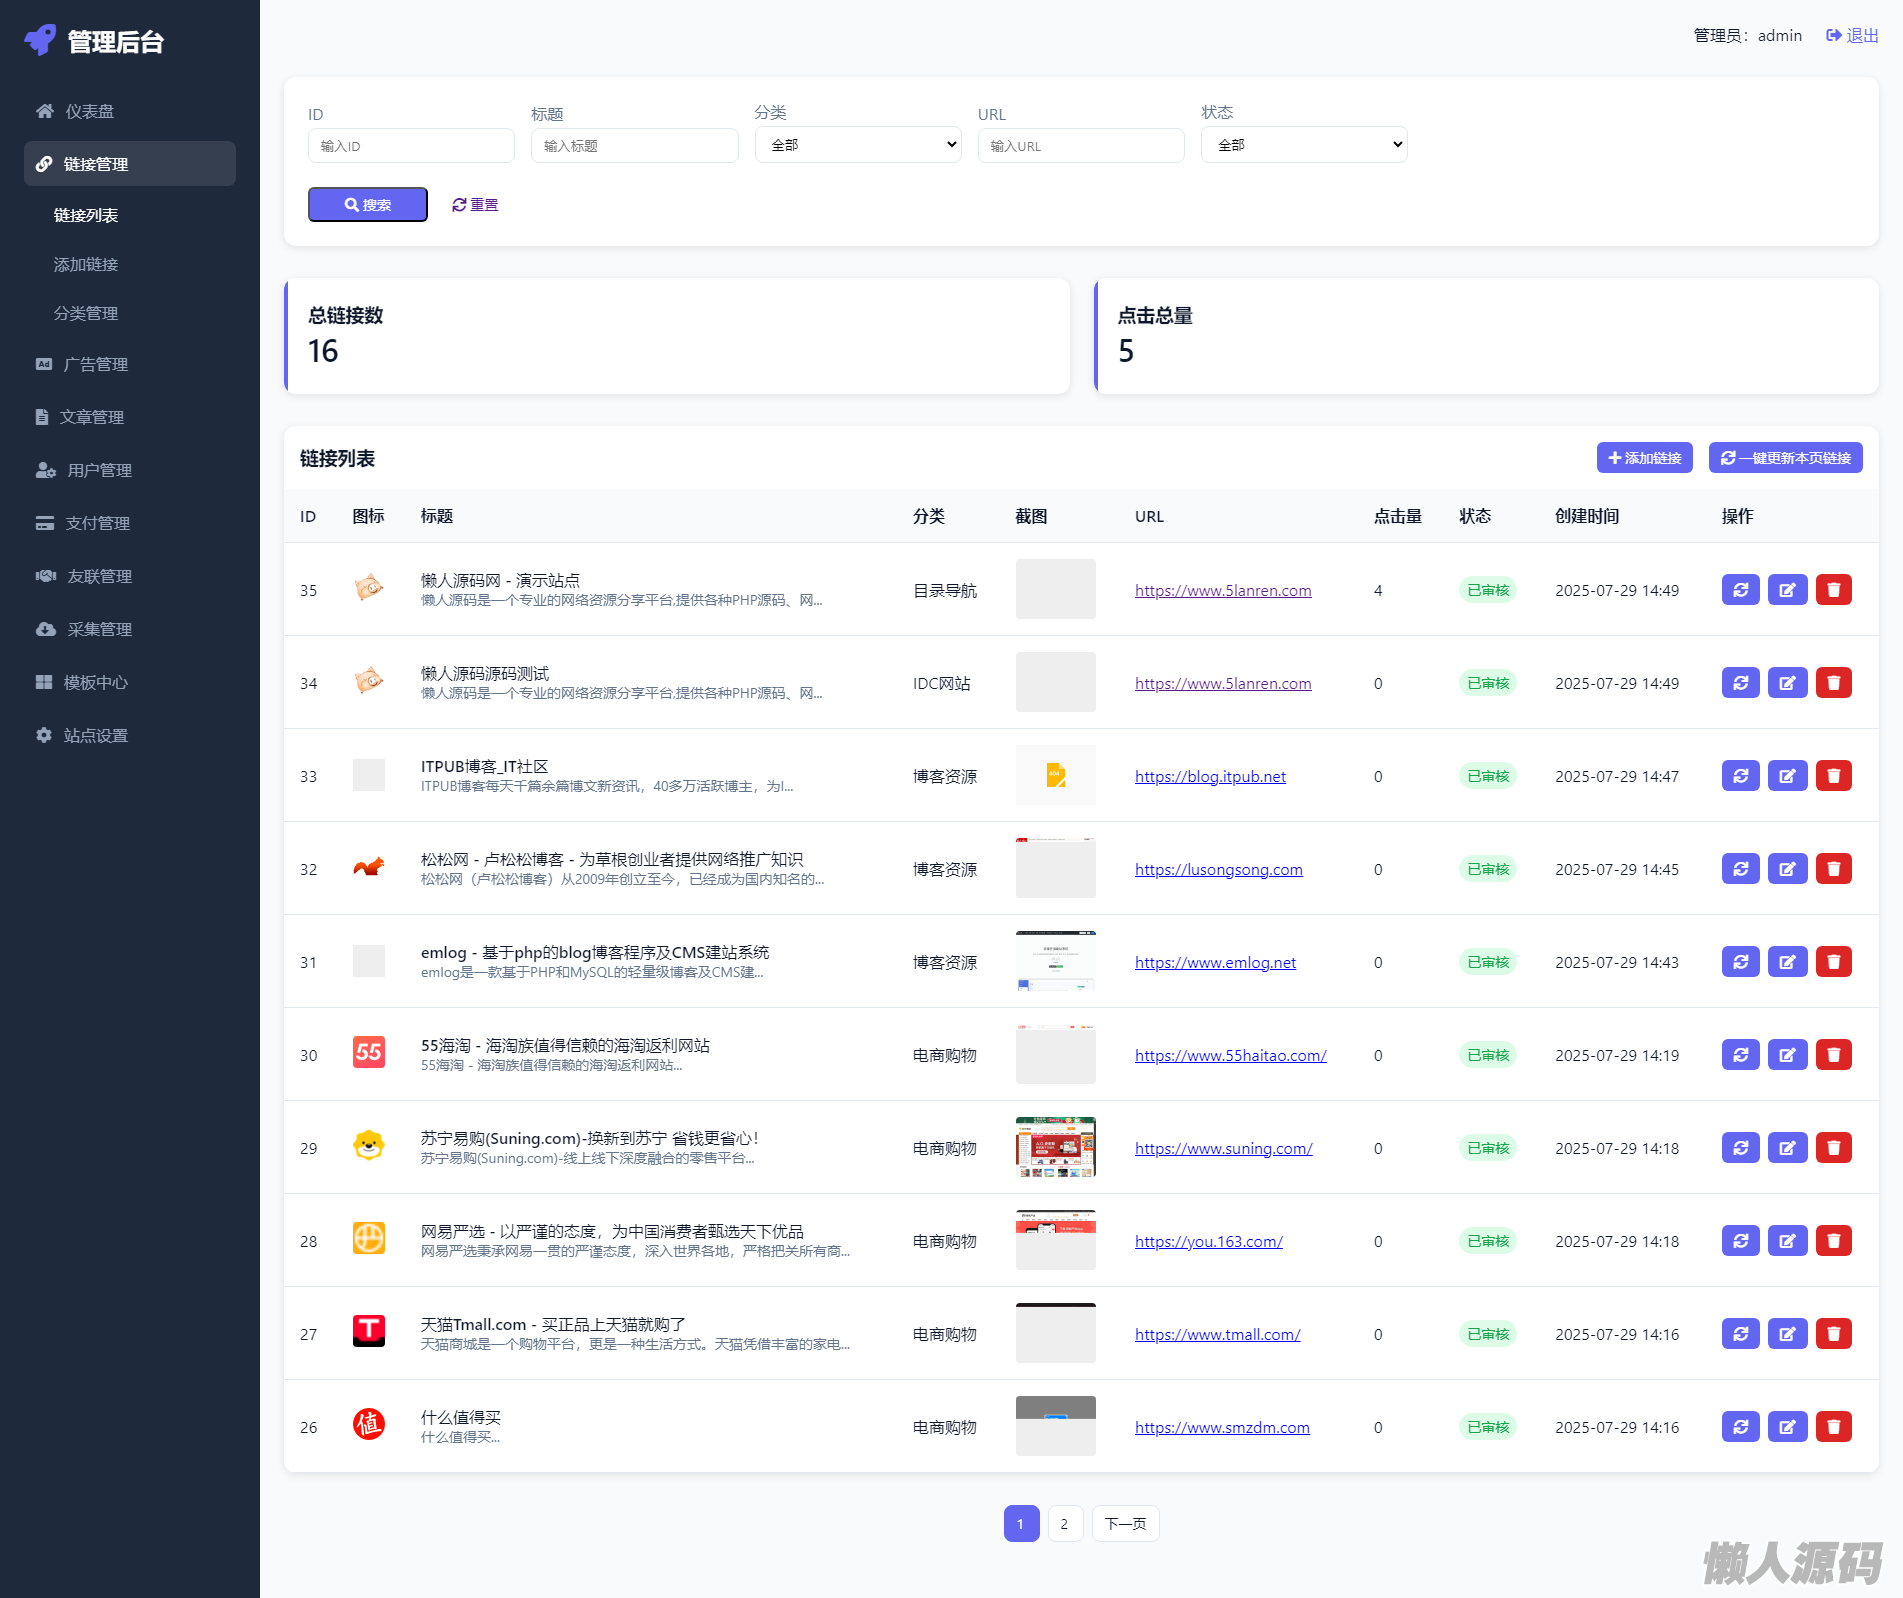Click the edit icon for link ID 33
This screenshot has width=1903, height=1598.
pos(1787,776)
